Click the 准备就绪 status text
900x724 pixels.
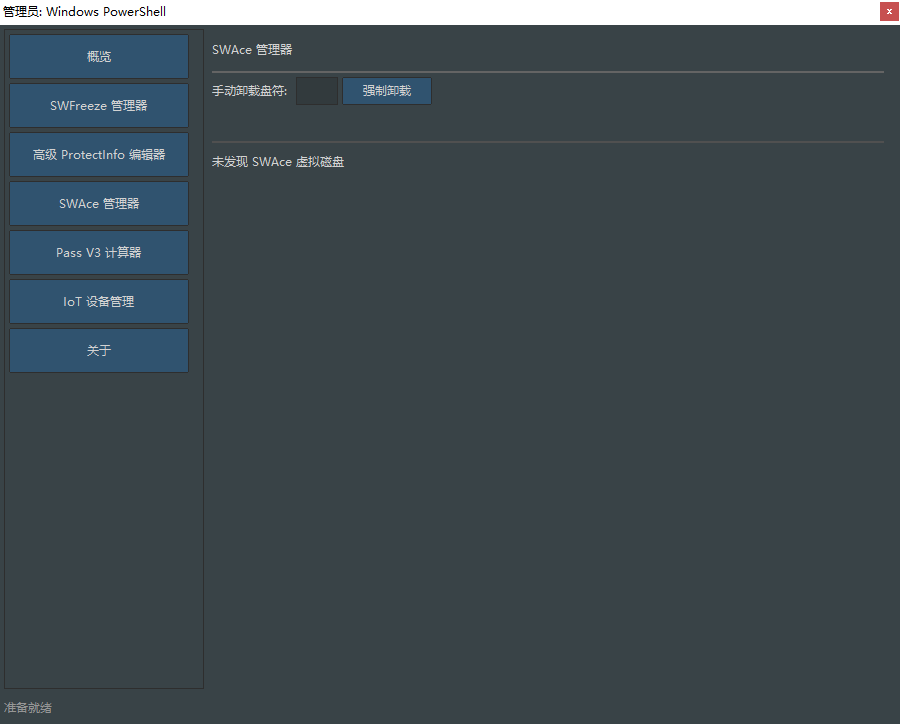click(28, 708)
